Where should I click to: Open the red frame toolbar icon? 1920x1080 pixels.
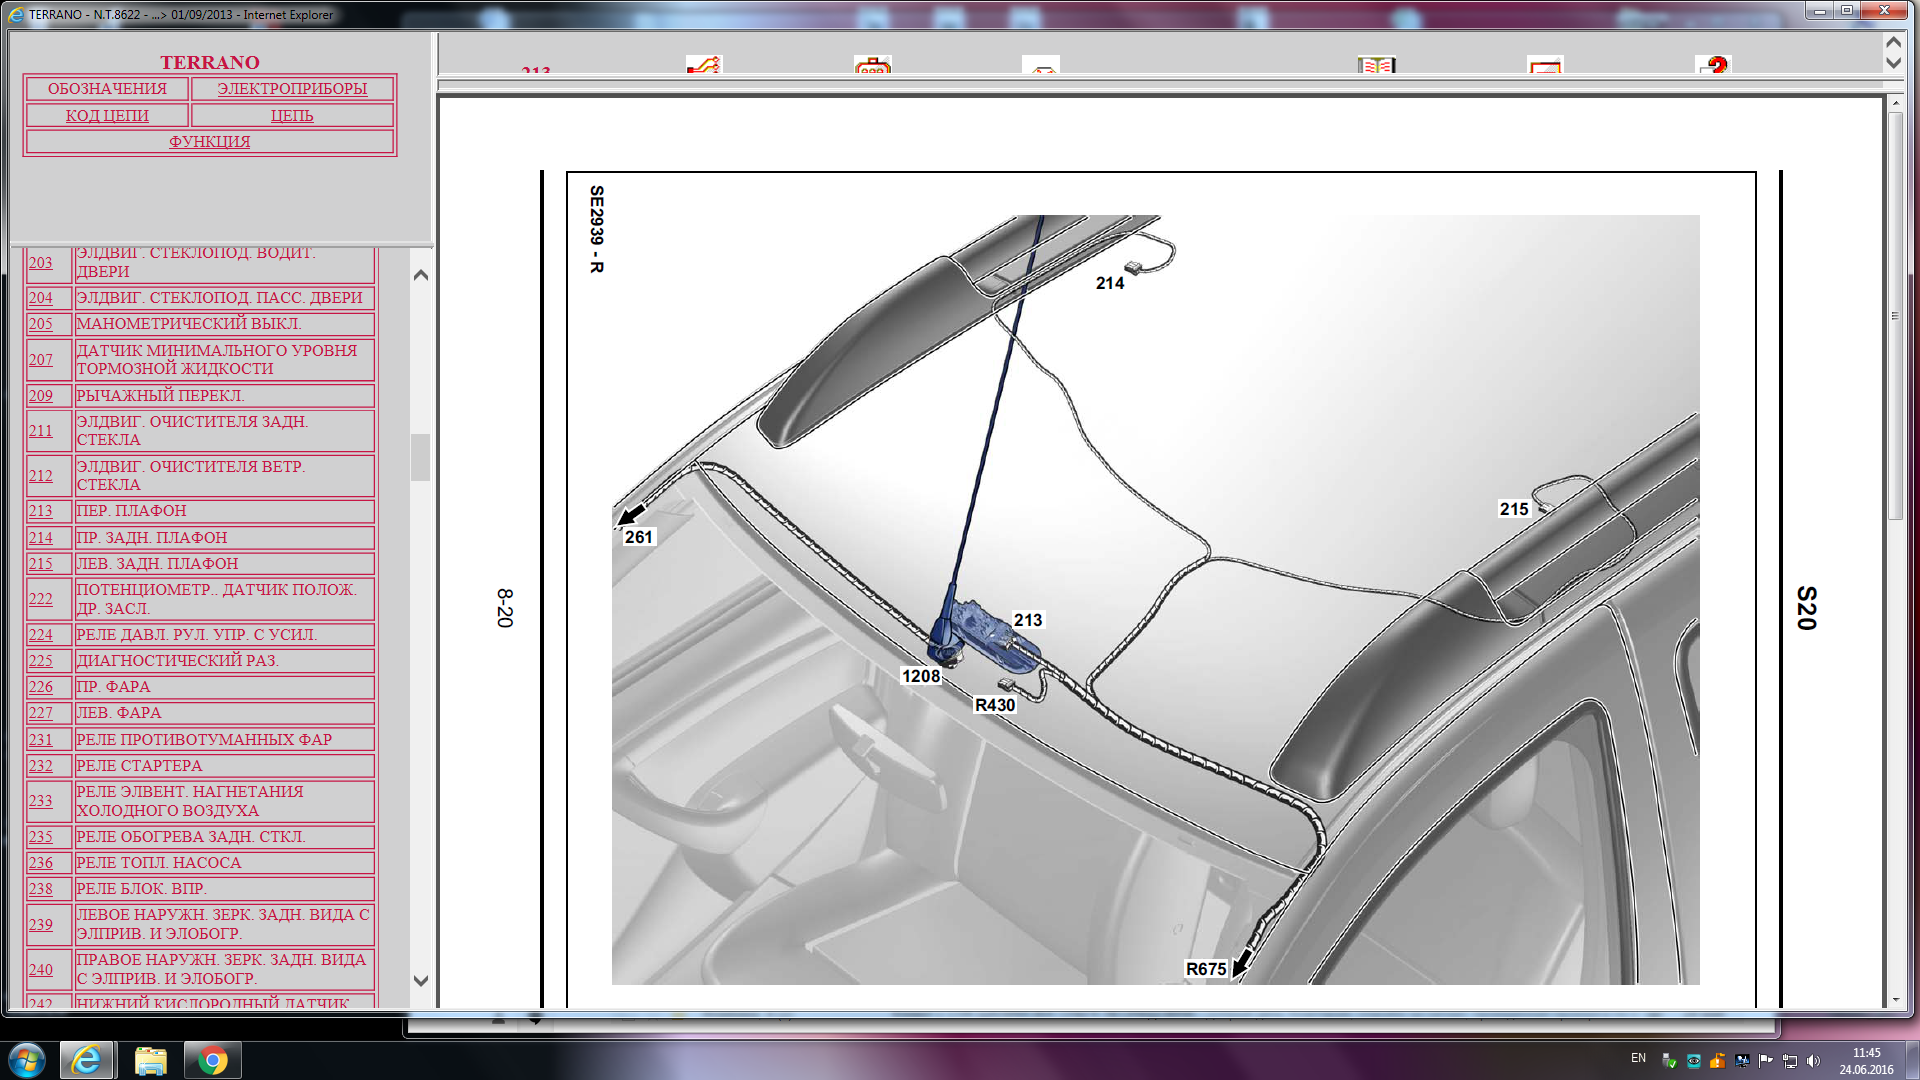coord(1545,65)
